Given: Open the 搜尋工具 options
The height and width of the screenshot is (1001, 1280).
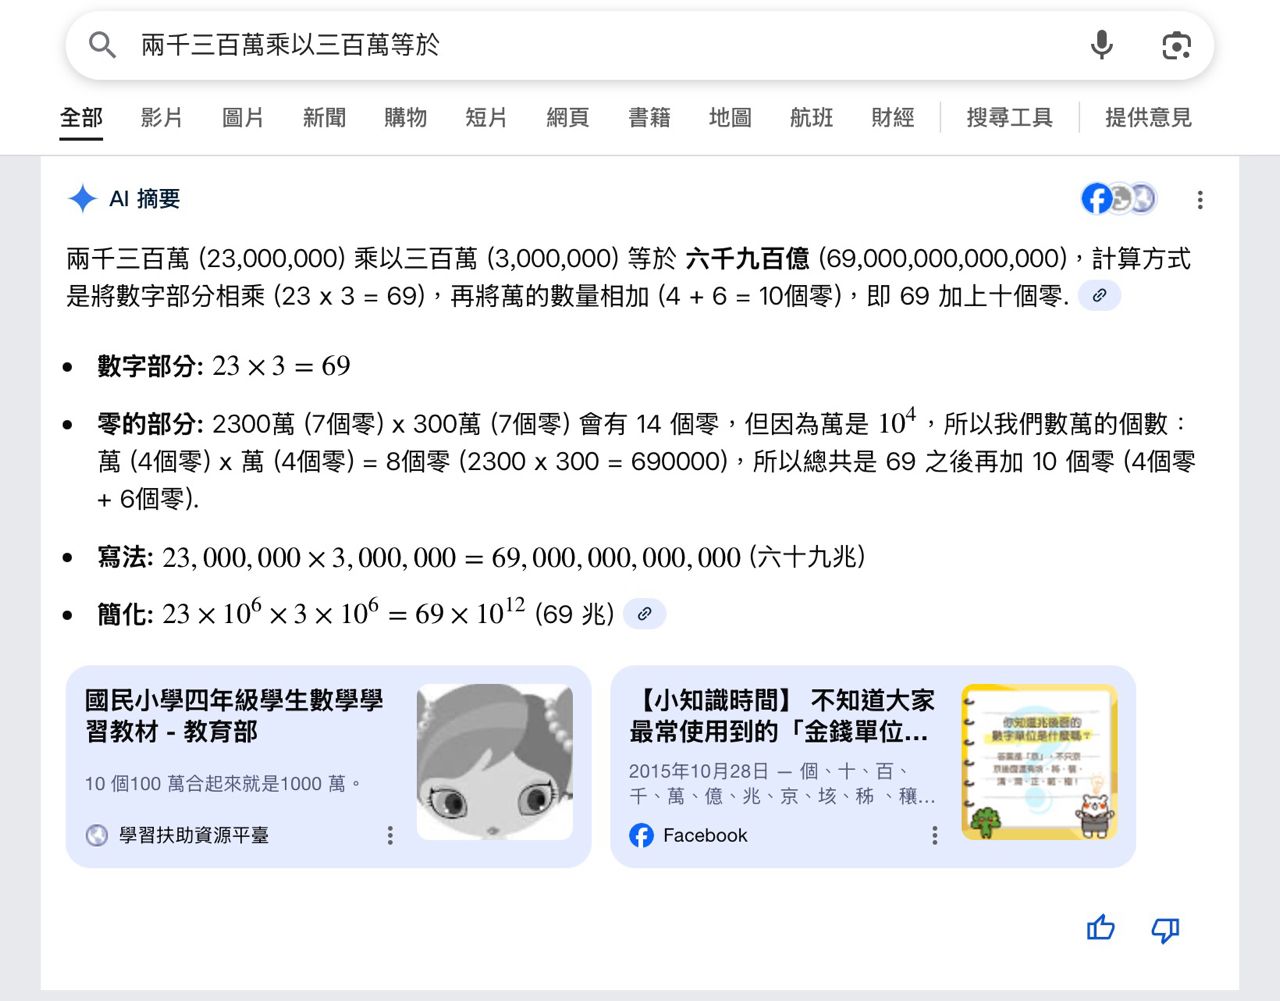Looking at the screenshot, I should tap(1009, 118).
